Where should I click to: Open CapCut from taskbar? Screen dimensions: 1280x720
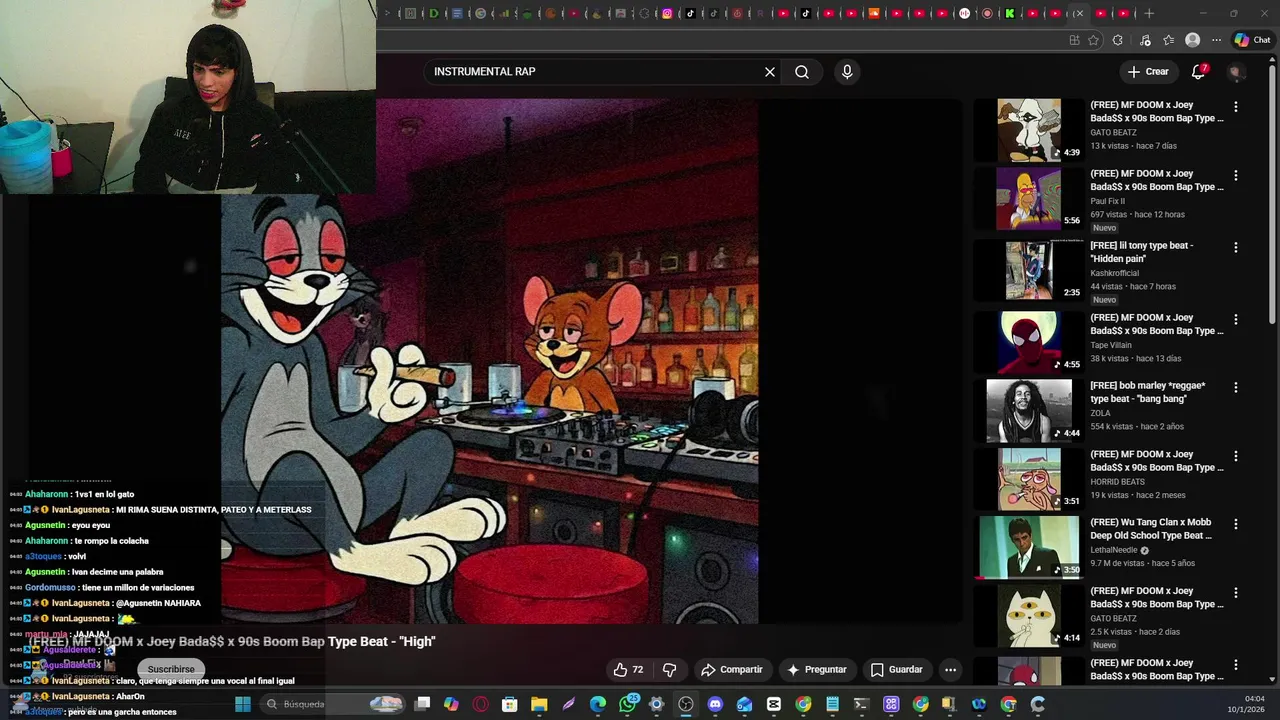(774, 704)
